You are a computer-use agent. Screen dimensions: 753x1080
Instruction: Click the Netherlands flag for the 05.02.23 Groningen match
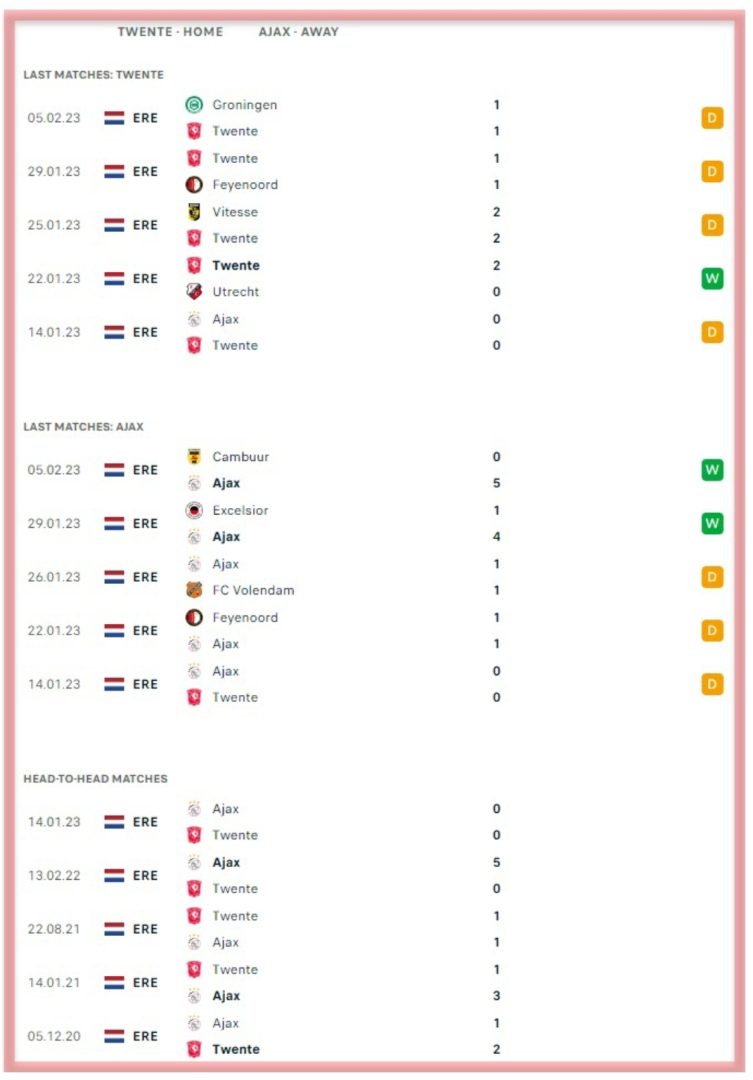(x=114, y=118)
